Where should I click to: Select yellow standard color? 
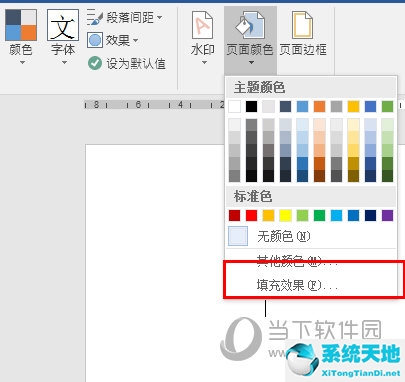coord(285,215)
